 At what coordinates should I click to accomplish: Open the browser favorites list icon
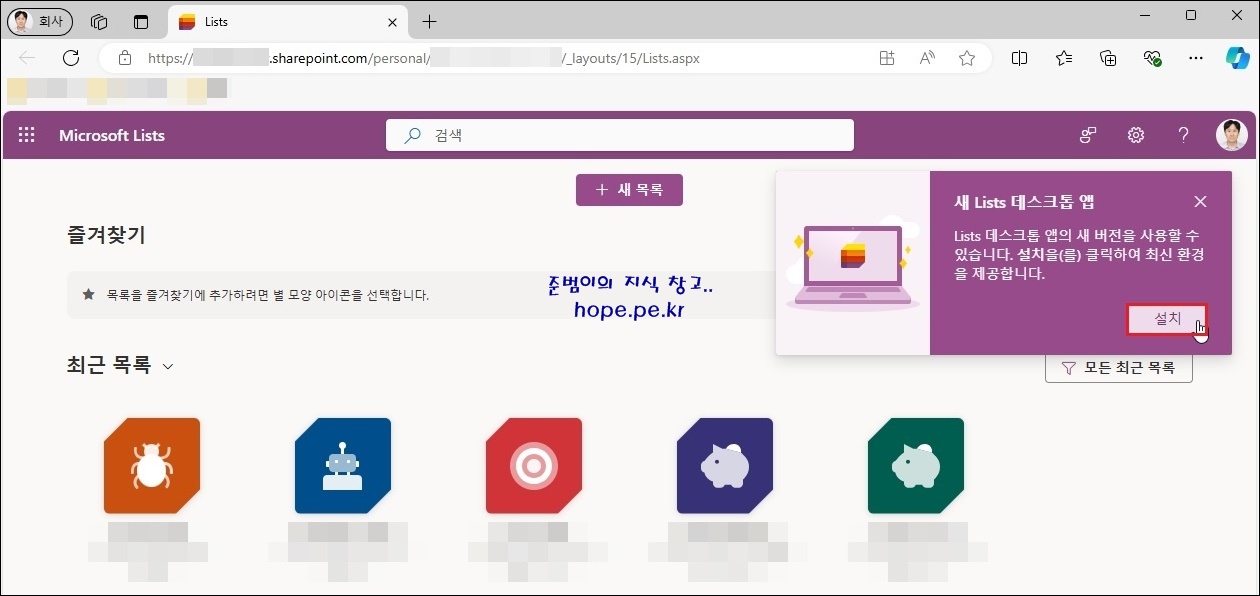coord(1064,58)
